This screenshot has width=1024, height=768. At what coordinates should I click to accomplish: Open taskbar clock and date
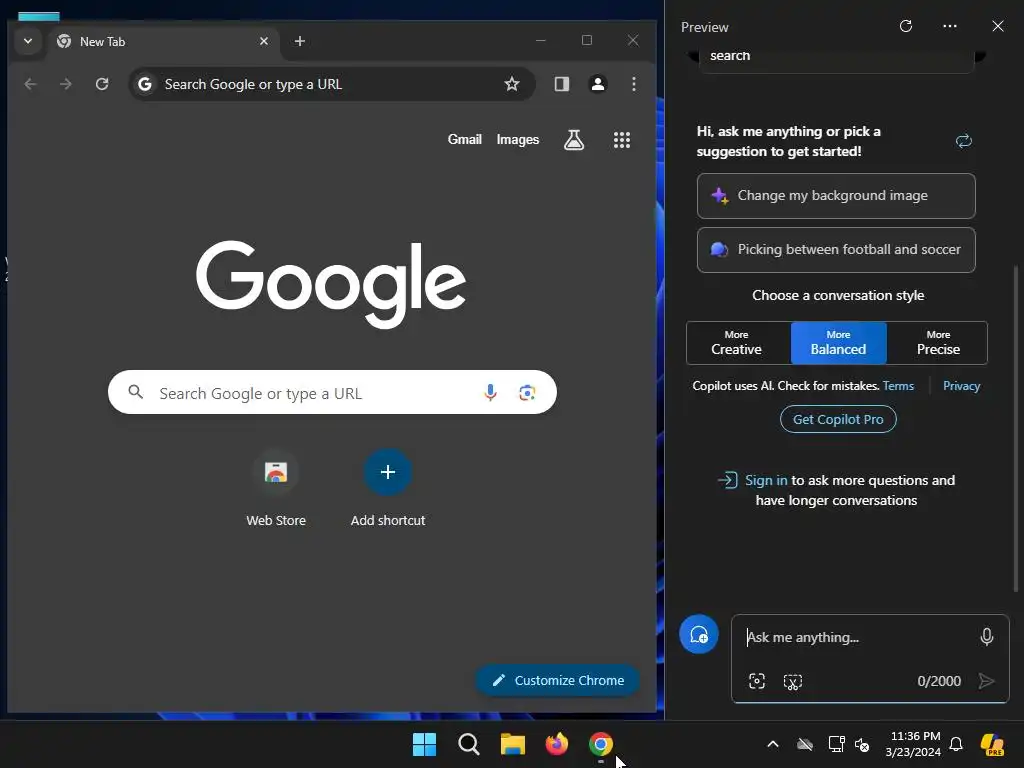pos(913,744)
